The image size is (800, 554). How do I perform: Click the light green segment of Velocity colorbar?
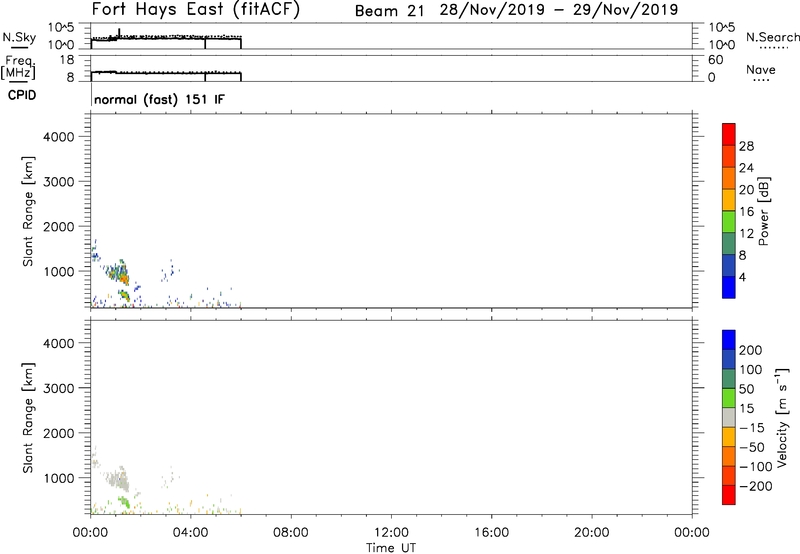click(729, 398)
